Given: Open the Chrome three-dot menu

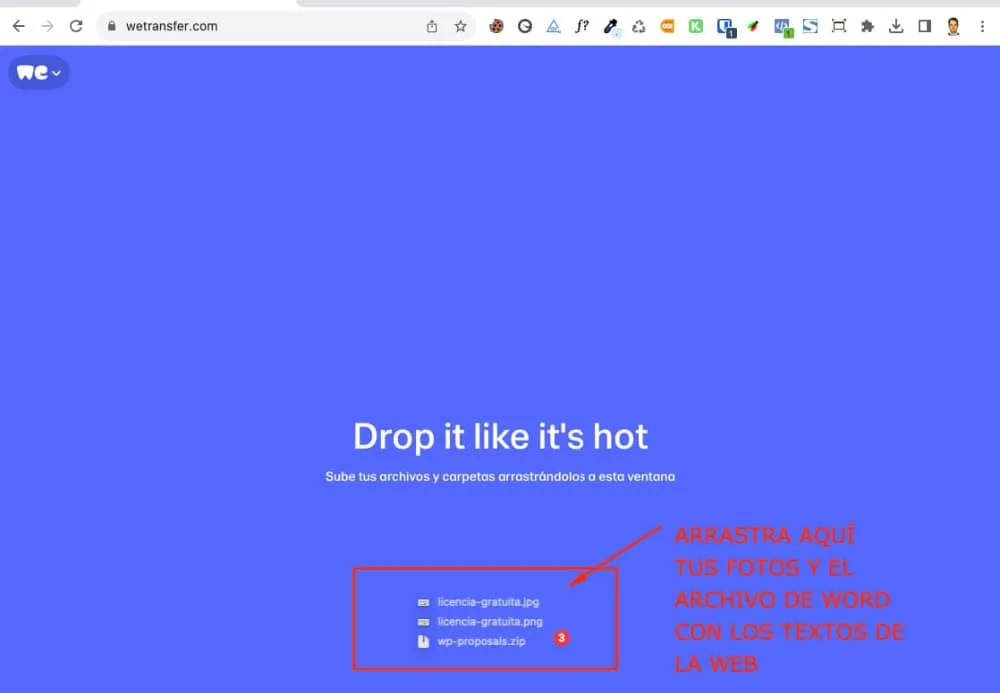Looking at the screenshot, I should pos(982,26).
